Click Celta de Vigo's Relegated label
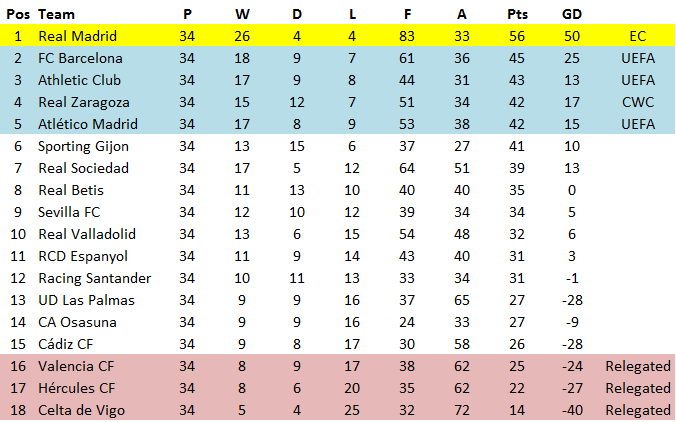Screen dimensions: 676x422 click(x=638, y=410)
